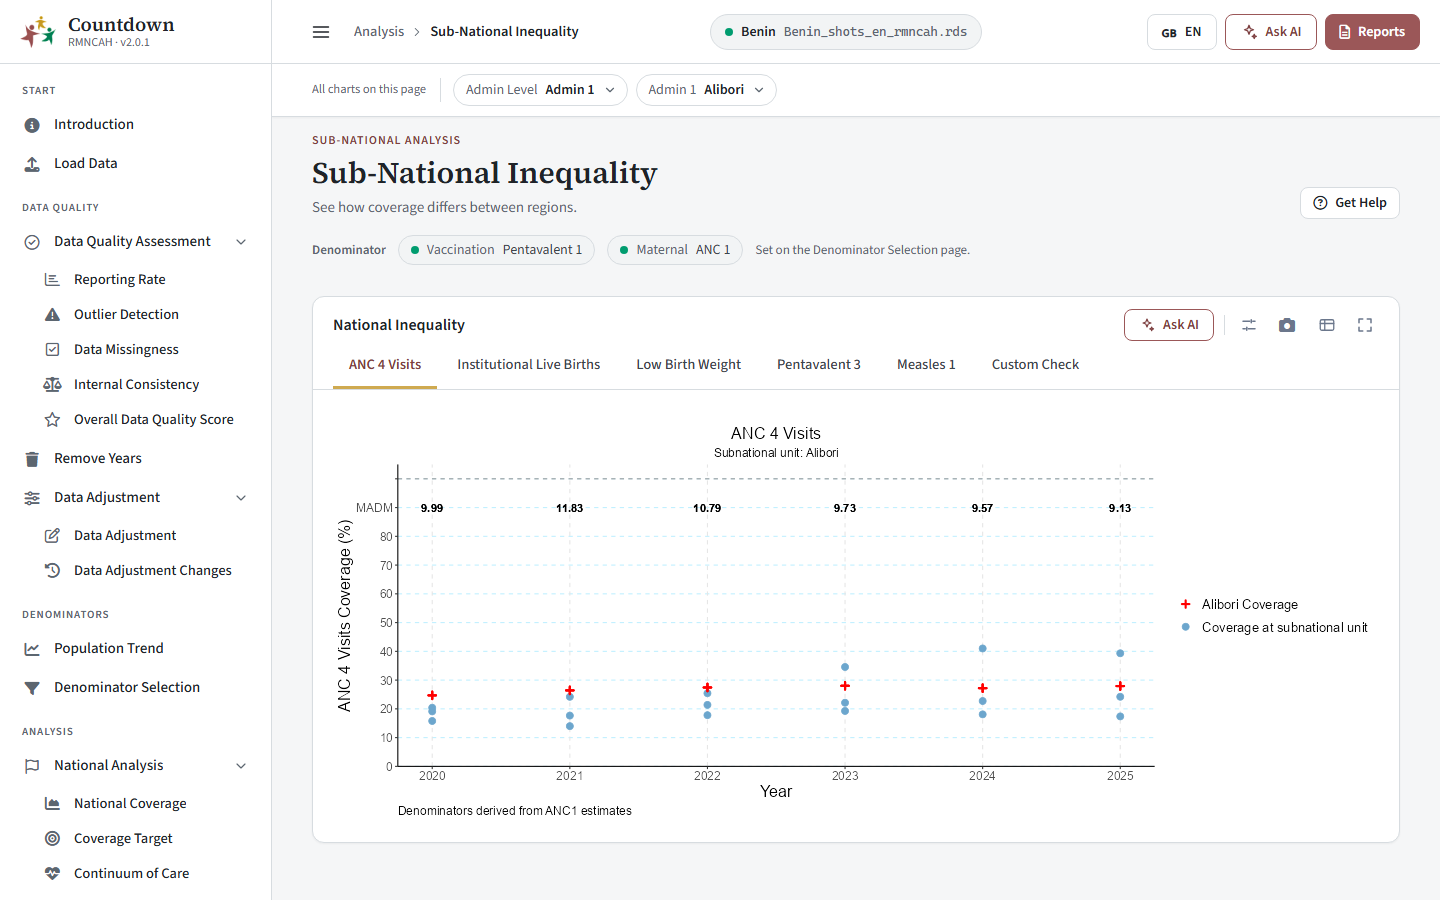Select the Pentavalent 3 tab
The image size is (1440, 900).
click(819, 365)
